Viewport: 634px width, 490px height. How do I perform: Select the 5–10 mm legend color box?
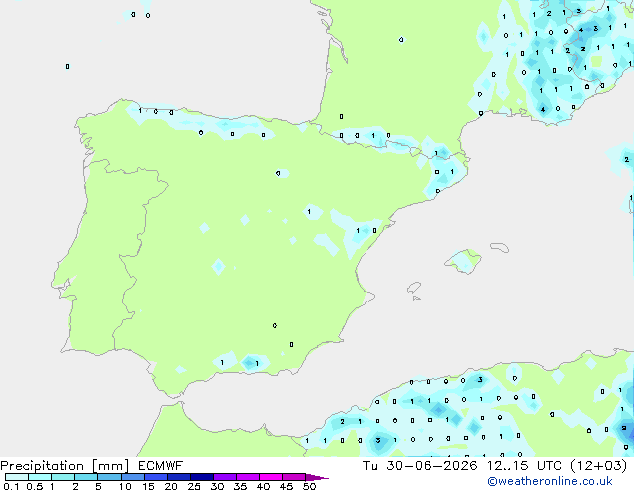(109, 477)
